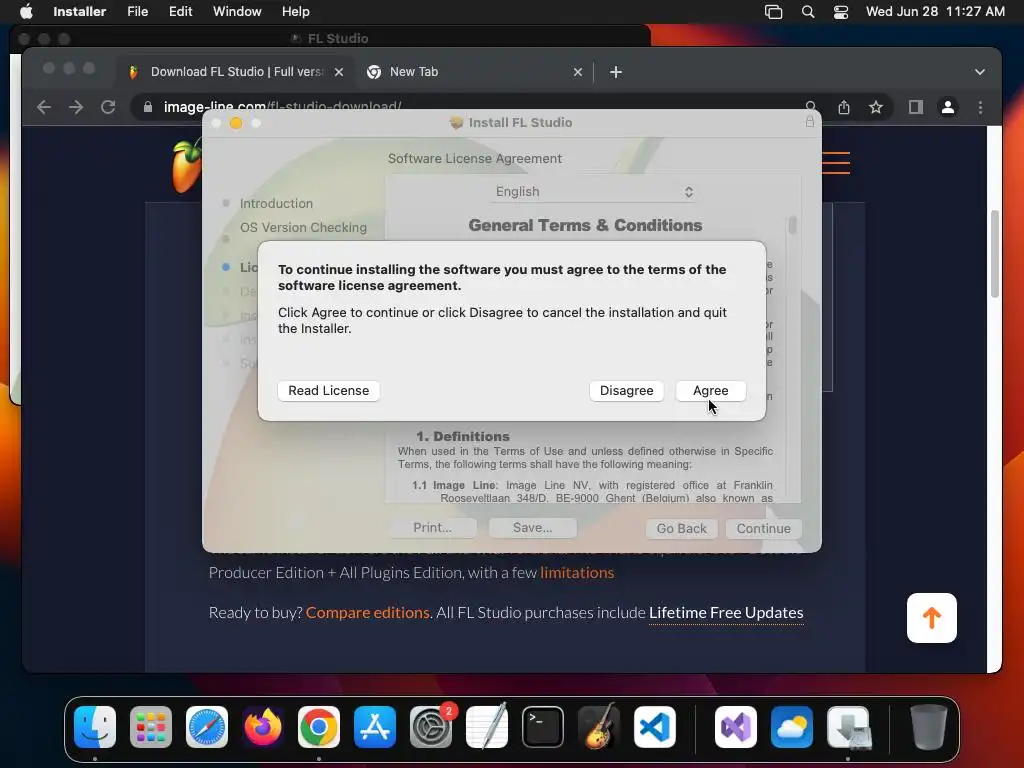
Task: Open Finder from the Dock
Action: [95, 727]
